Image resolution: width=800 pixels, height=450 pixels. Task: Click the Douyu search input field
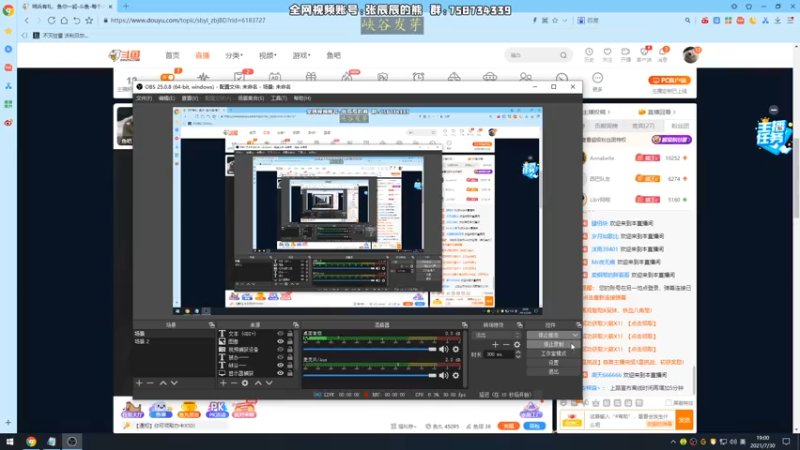tap(533, 55)
